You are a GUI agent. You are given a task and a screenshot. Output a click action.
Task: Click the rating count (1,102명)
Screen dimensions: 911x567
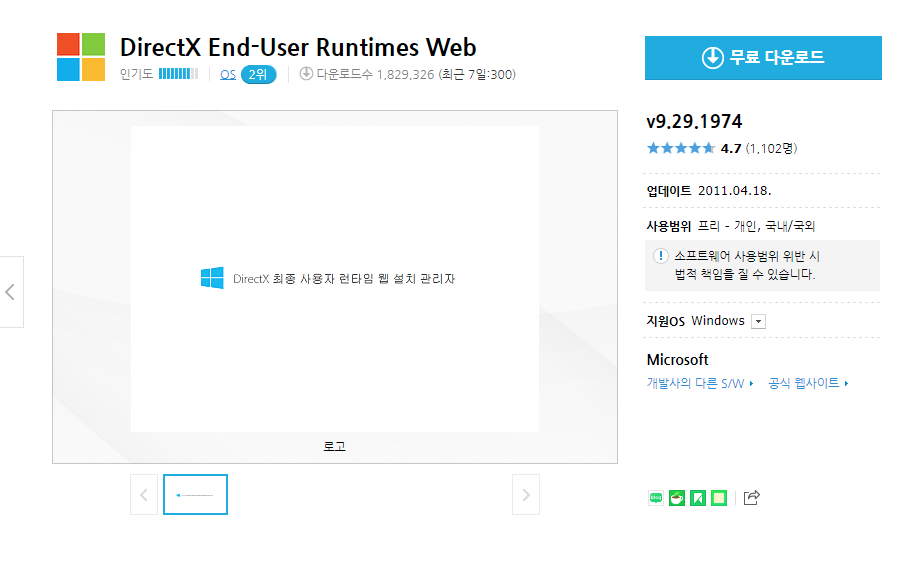click(772, 149)
